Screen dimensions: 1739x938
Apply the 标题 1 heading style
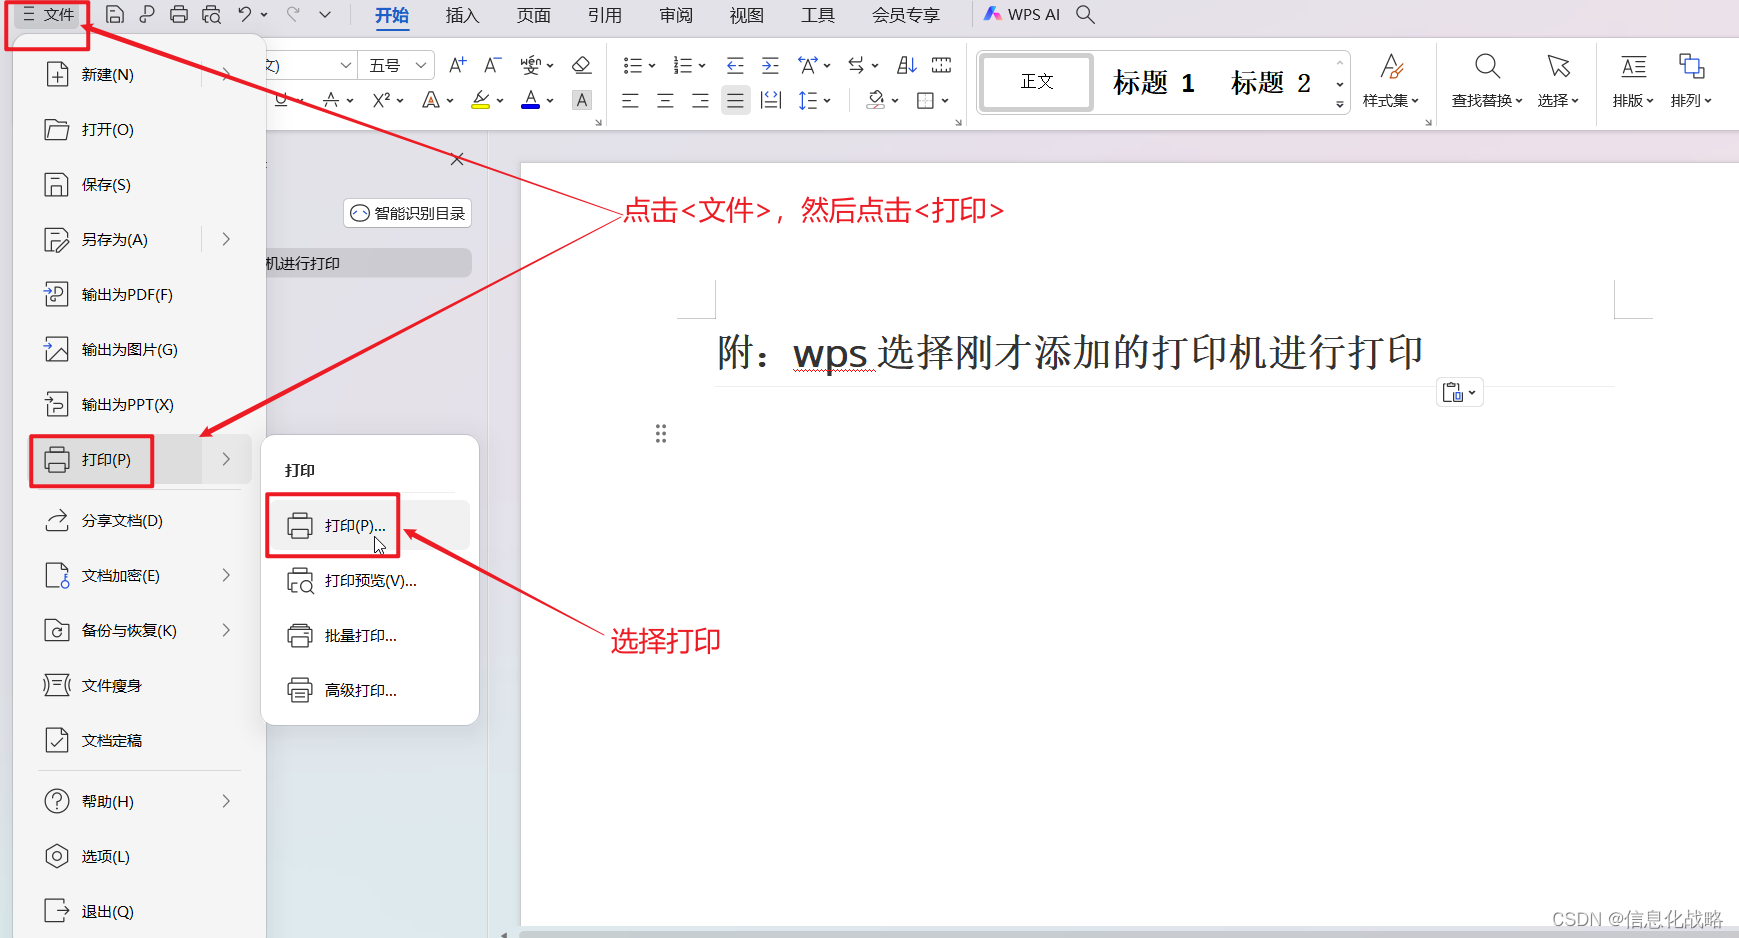(1153, 82)
